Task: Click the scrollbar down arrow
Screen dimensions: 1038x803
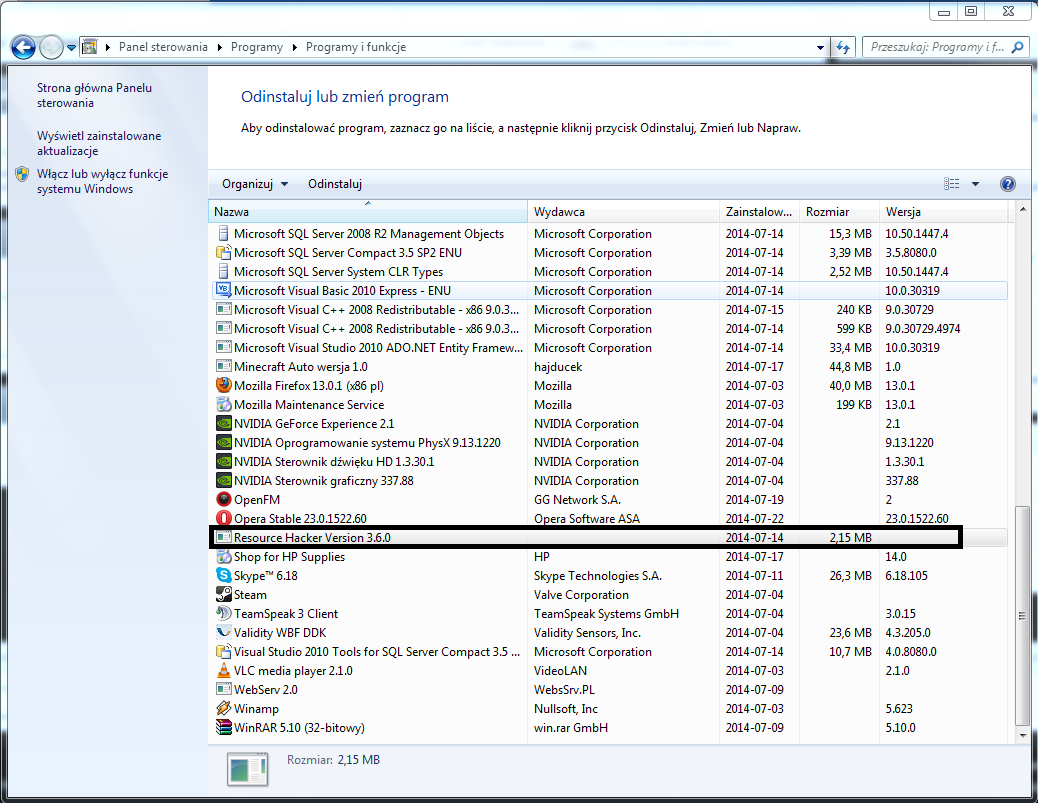Action: tap(1023, 735)
